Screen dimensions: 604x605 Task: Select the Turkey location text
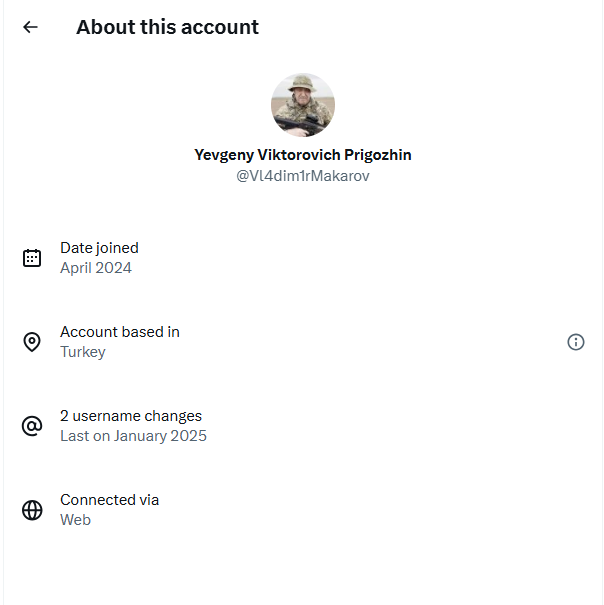(82, 352)
